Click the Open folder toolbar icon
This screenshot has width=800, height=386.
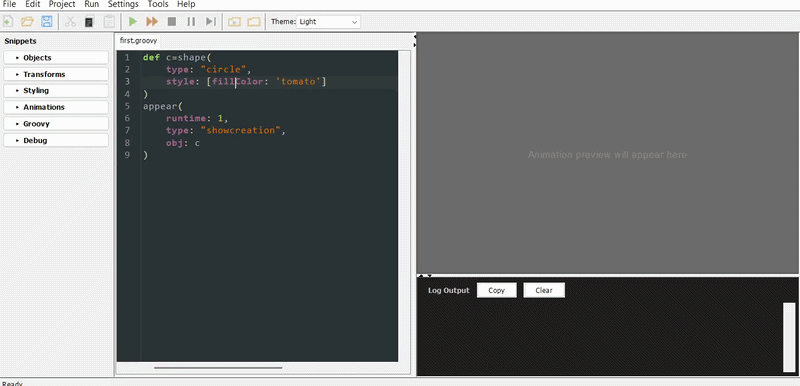[x=27, y=21]
